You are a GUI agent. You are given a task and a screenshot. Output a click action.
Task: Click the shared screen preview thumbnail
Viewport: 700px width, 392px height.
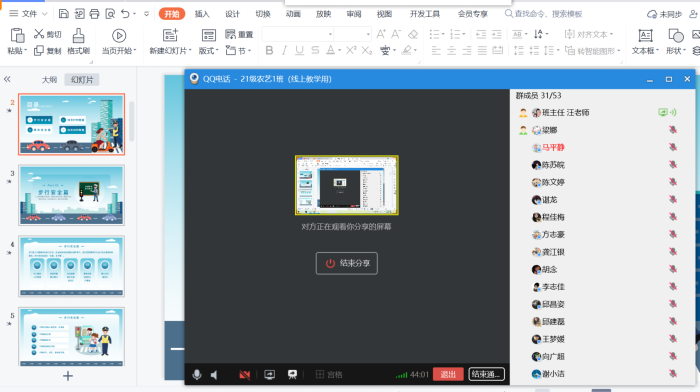pyautogui.click(x=346, y=185)
